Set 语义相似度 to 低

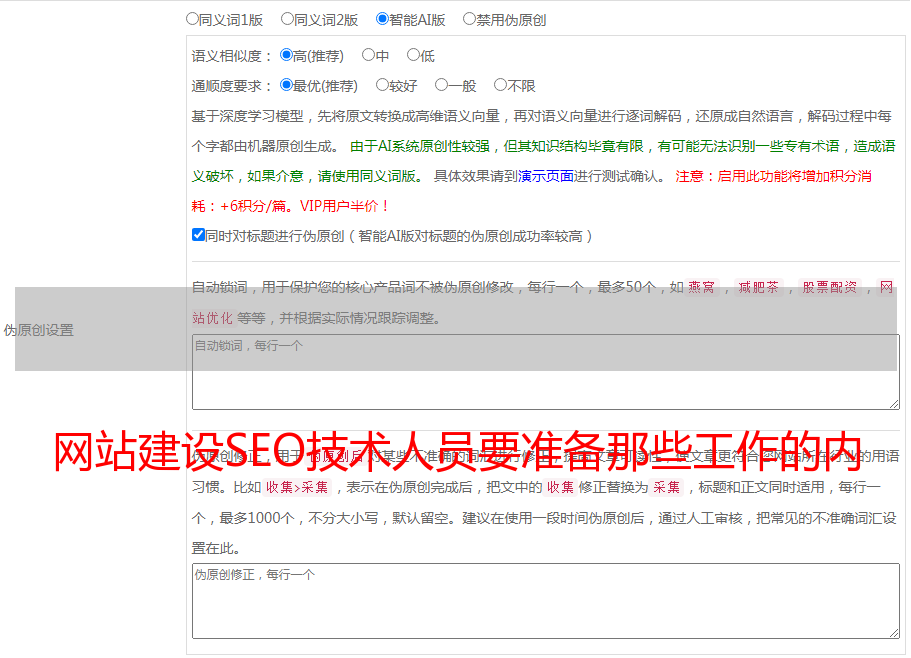point(413,55)
